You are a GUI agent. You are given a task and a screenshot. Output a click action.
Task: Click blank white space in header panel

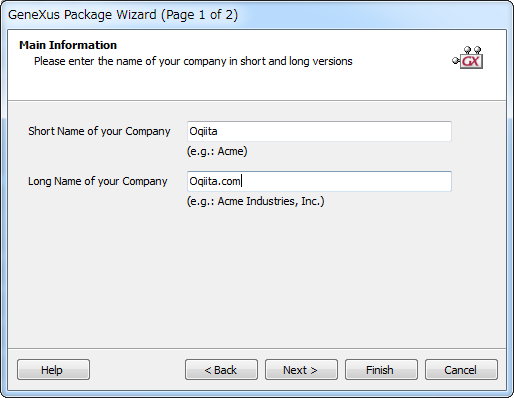point(233,85)
